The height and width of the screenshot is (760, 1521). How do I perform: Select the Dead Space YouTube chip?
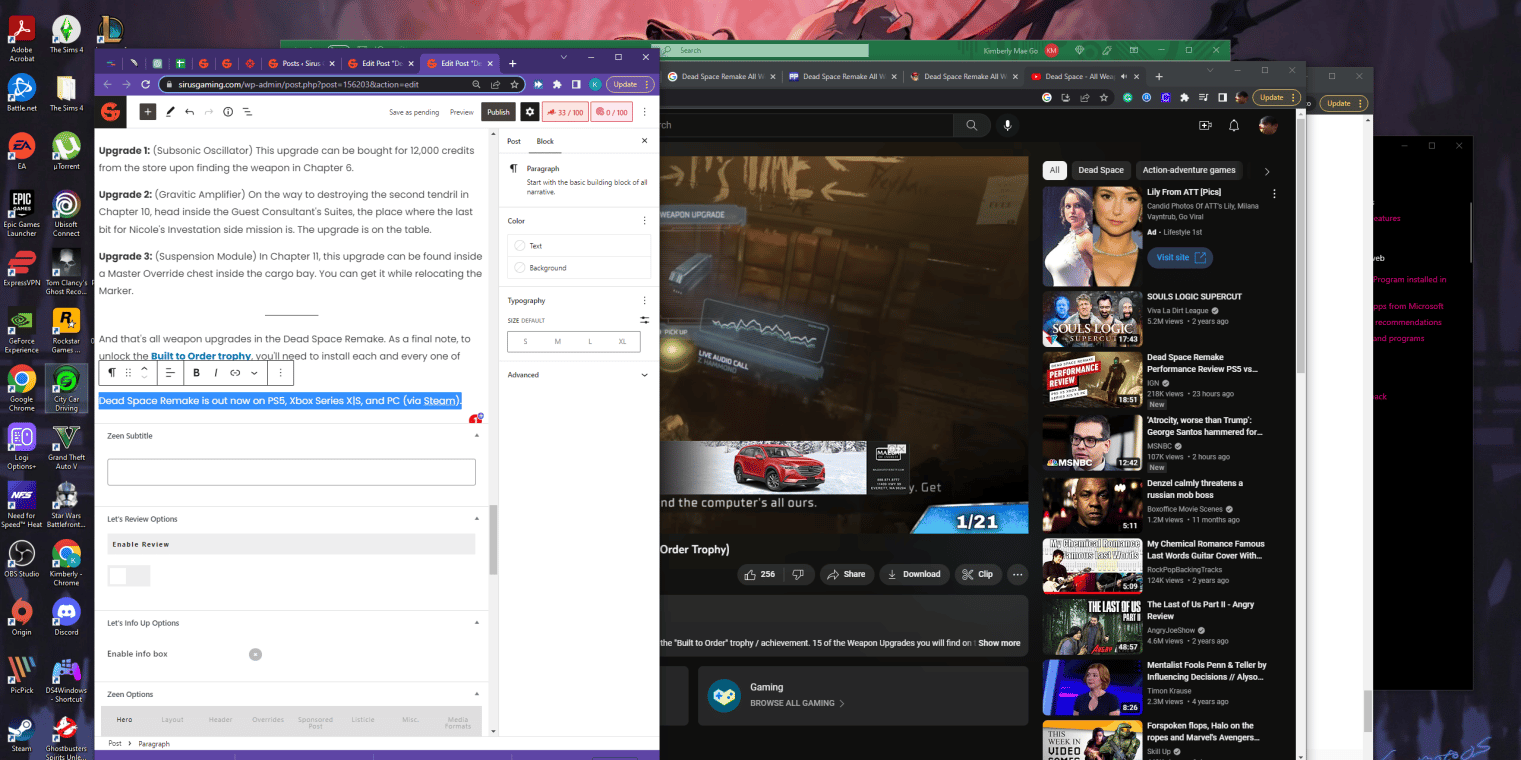pyautogui.click(x=1101, y=170)
